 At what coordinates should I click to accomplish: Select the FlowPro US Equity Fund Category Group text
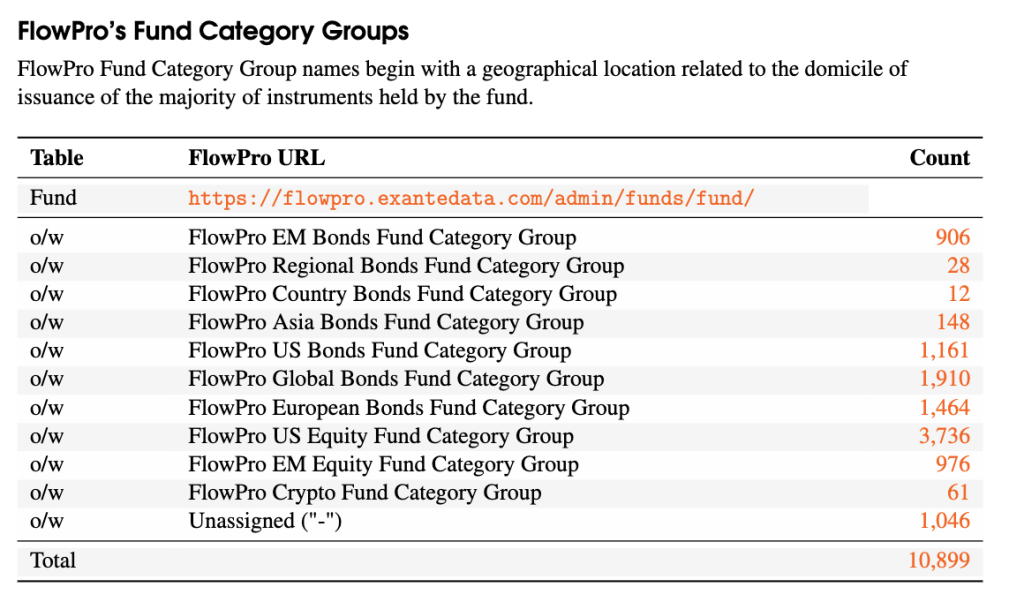(381, 436)
